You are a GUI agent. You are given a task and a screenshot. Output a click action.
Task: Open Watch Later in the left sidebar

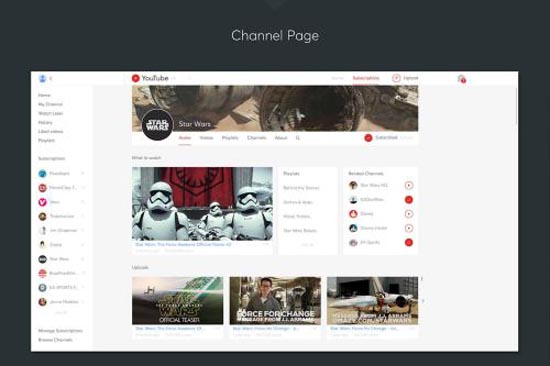(x=51, y=113)
